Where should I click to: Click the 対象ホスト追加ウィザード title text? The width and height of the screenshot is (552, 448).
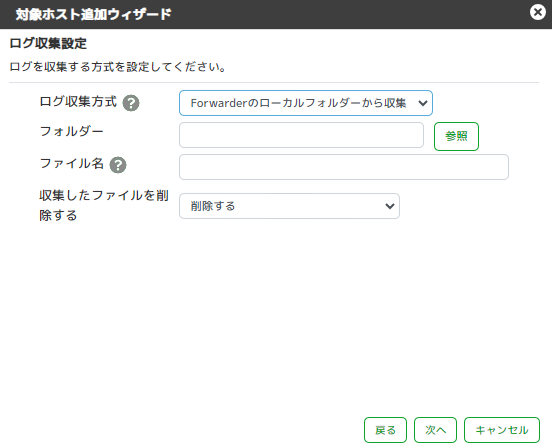pyautogui.click(x=93, y=14)
